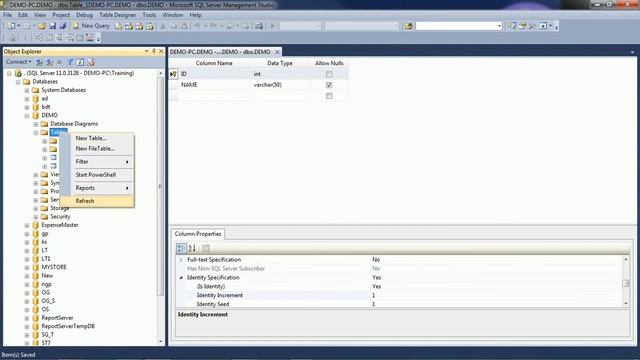
Task: Open the Relationships designer icon
Action: pyautogui.click(x=39, y=38)
